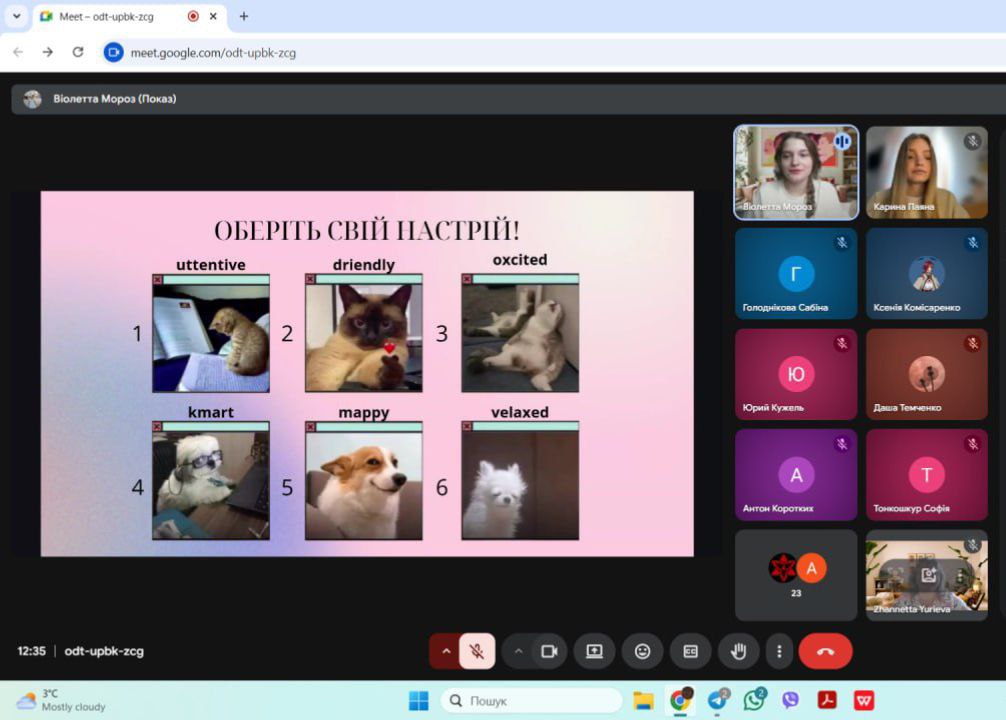Click the Present screen icon

[x=594, y=651]
